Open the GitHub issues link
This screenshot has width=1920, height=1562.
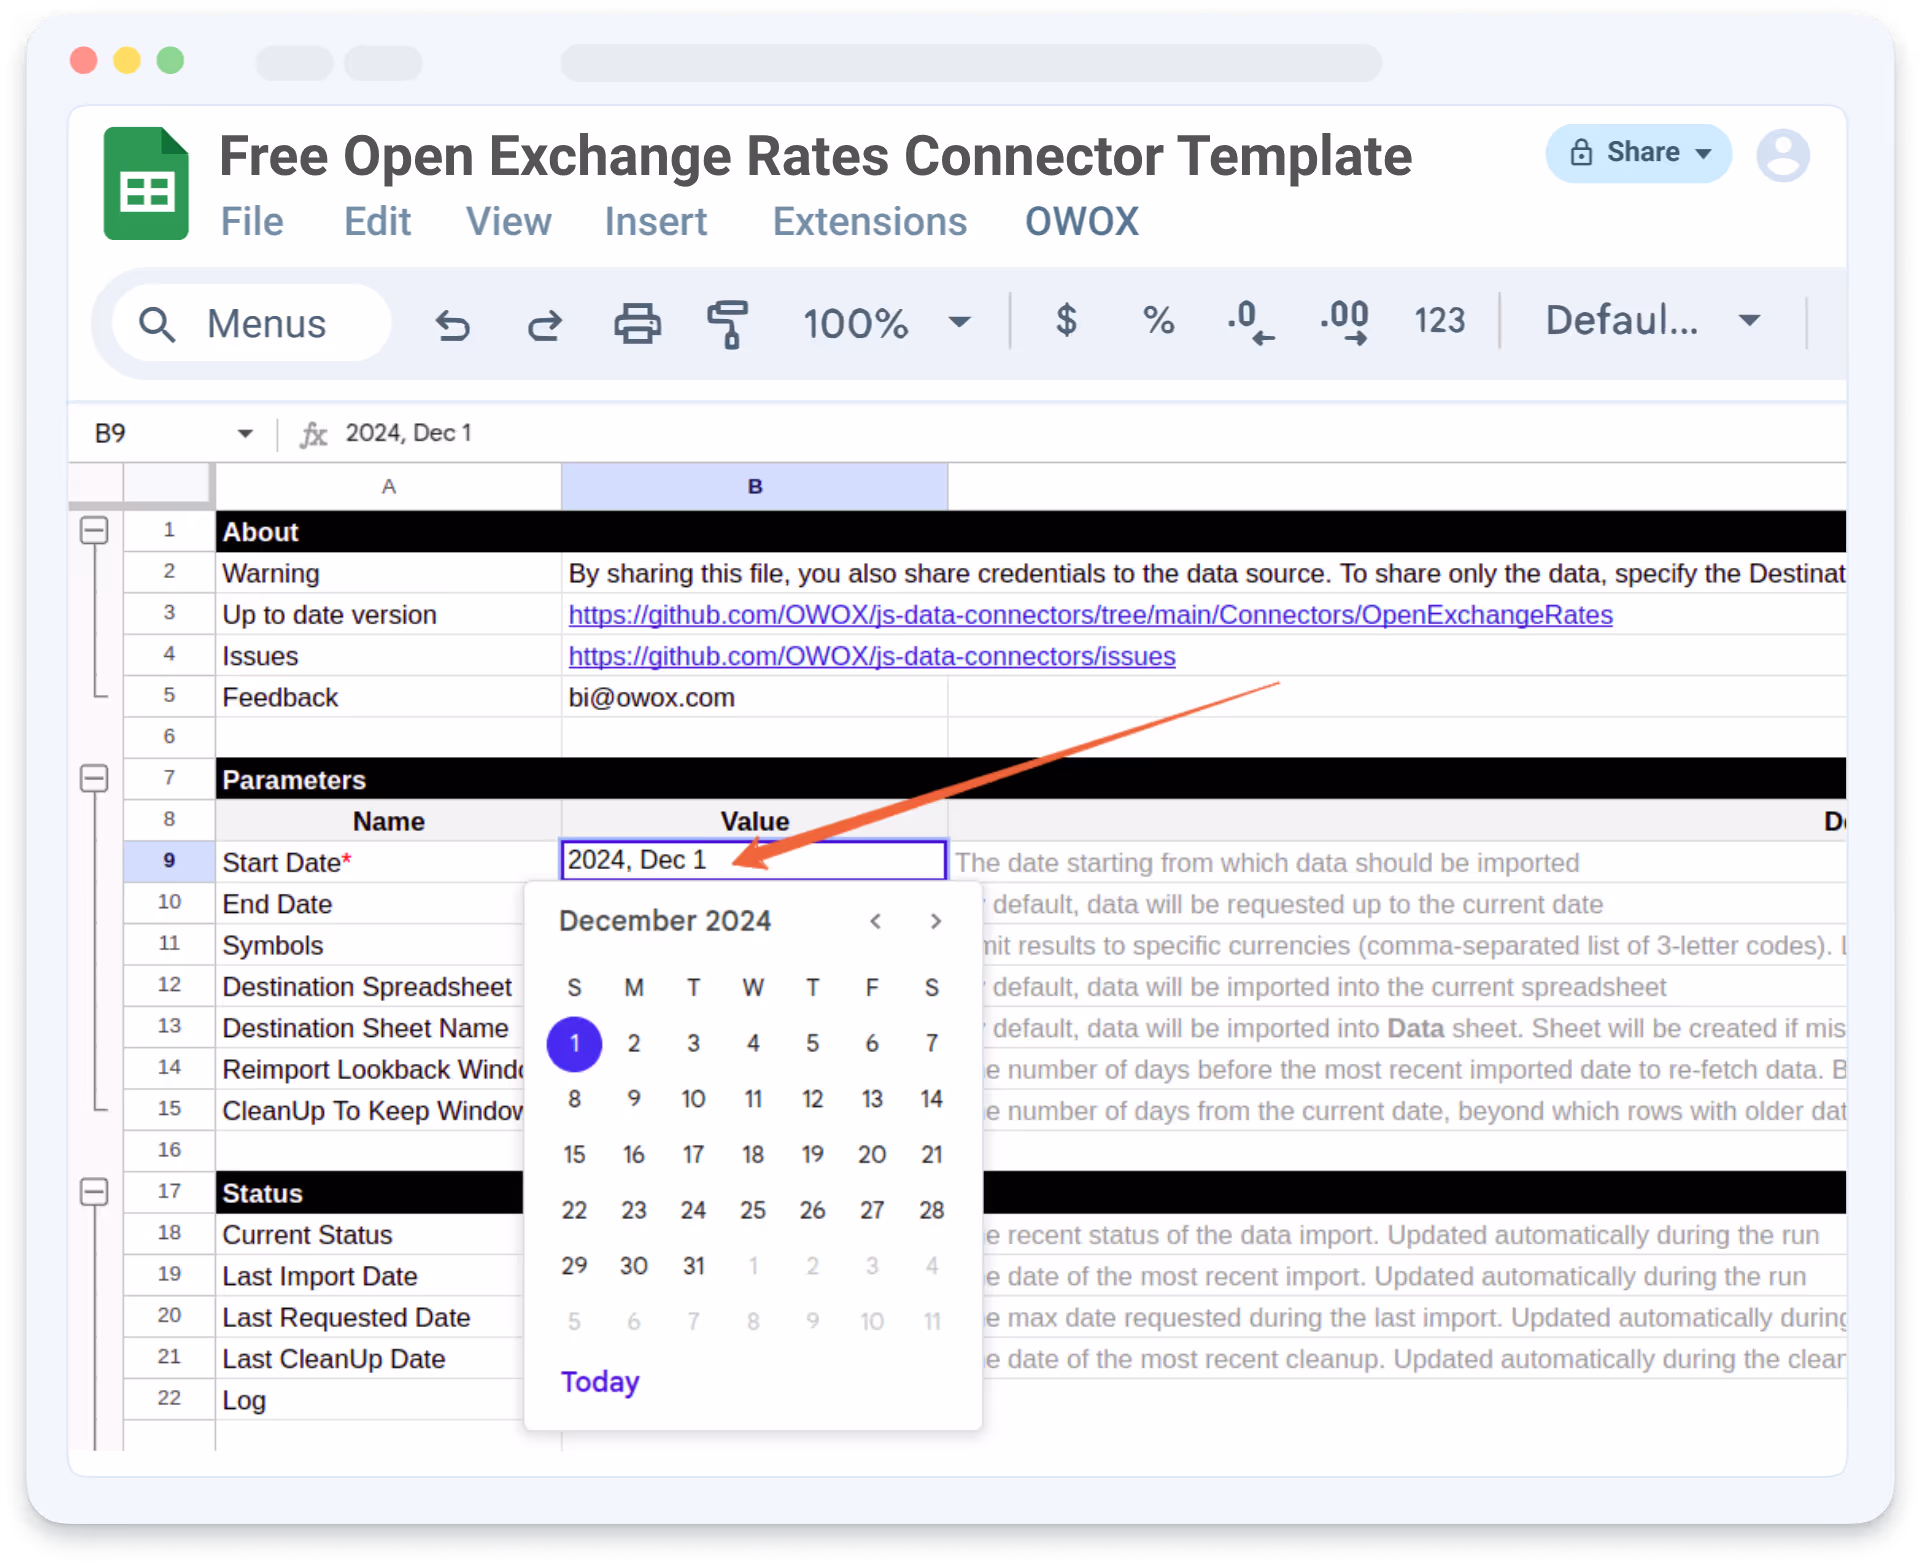tap(871, 656)
